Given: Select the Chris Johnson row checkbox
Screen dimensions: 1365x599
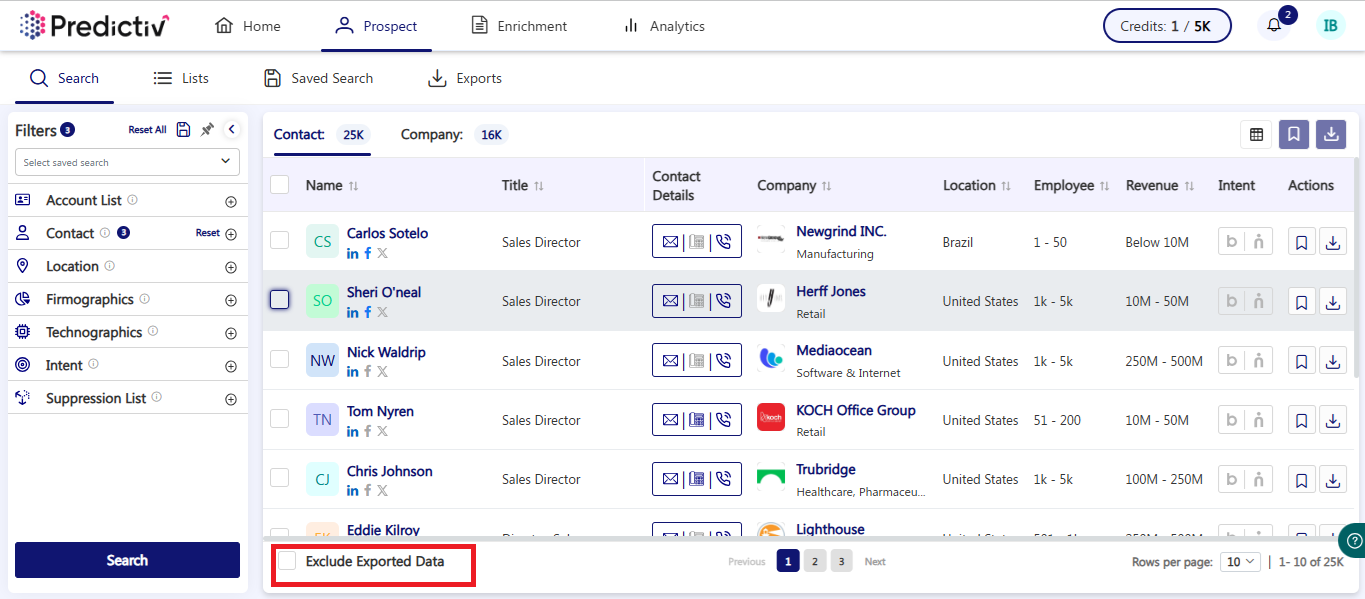Looking at the screenshot, I should tap(280, 478).
